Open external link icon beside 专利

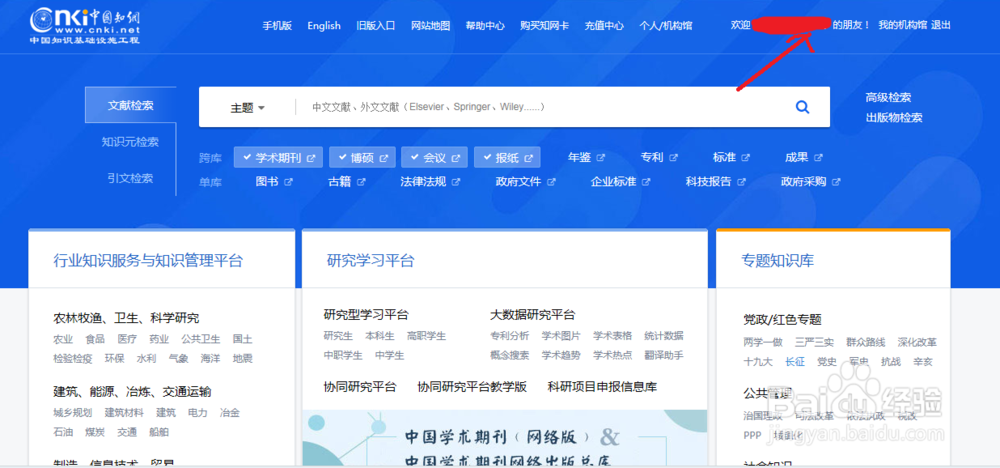[673, 157]
